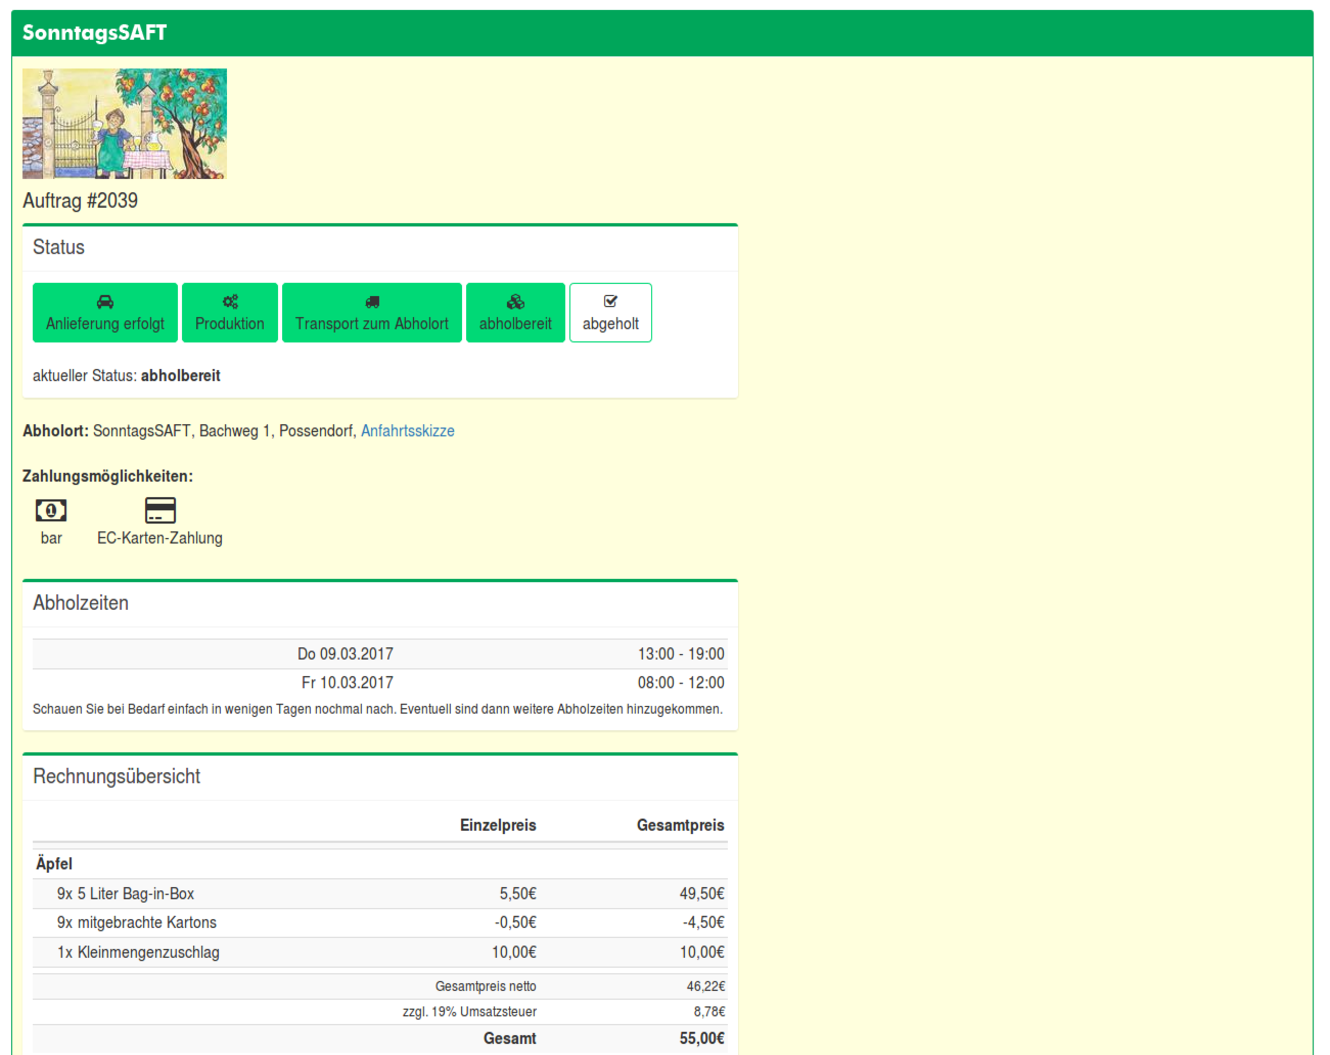This screenshot has height=1055, width=1330.
Task: Click the car icon on Anlieferung erfolgt
Action: pyautogui.click(x=105, y=302)
